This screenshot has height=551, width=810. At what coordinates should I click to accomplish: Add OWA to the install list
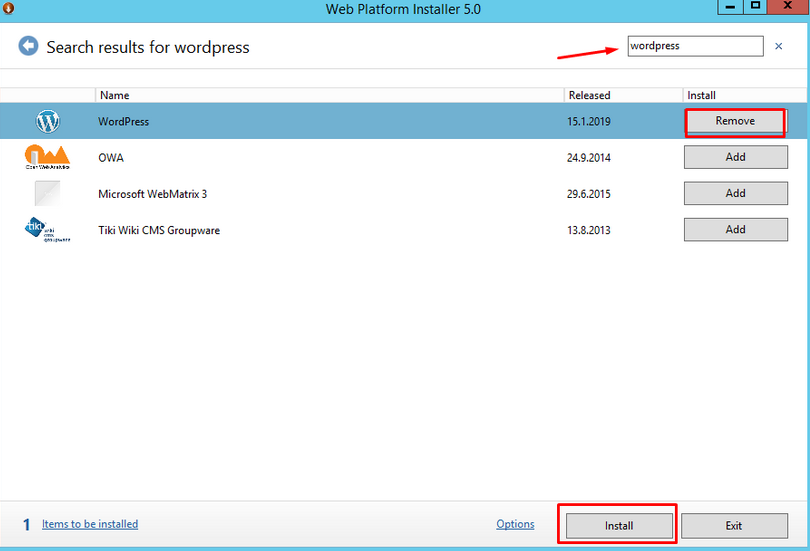coord(736,157)
